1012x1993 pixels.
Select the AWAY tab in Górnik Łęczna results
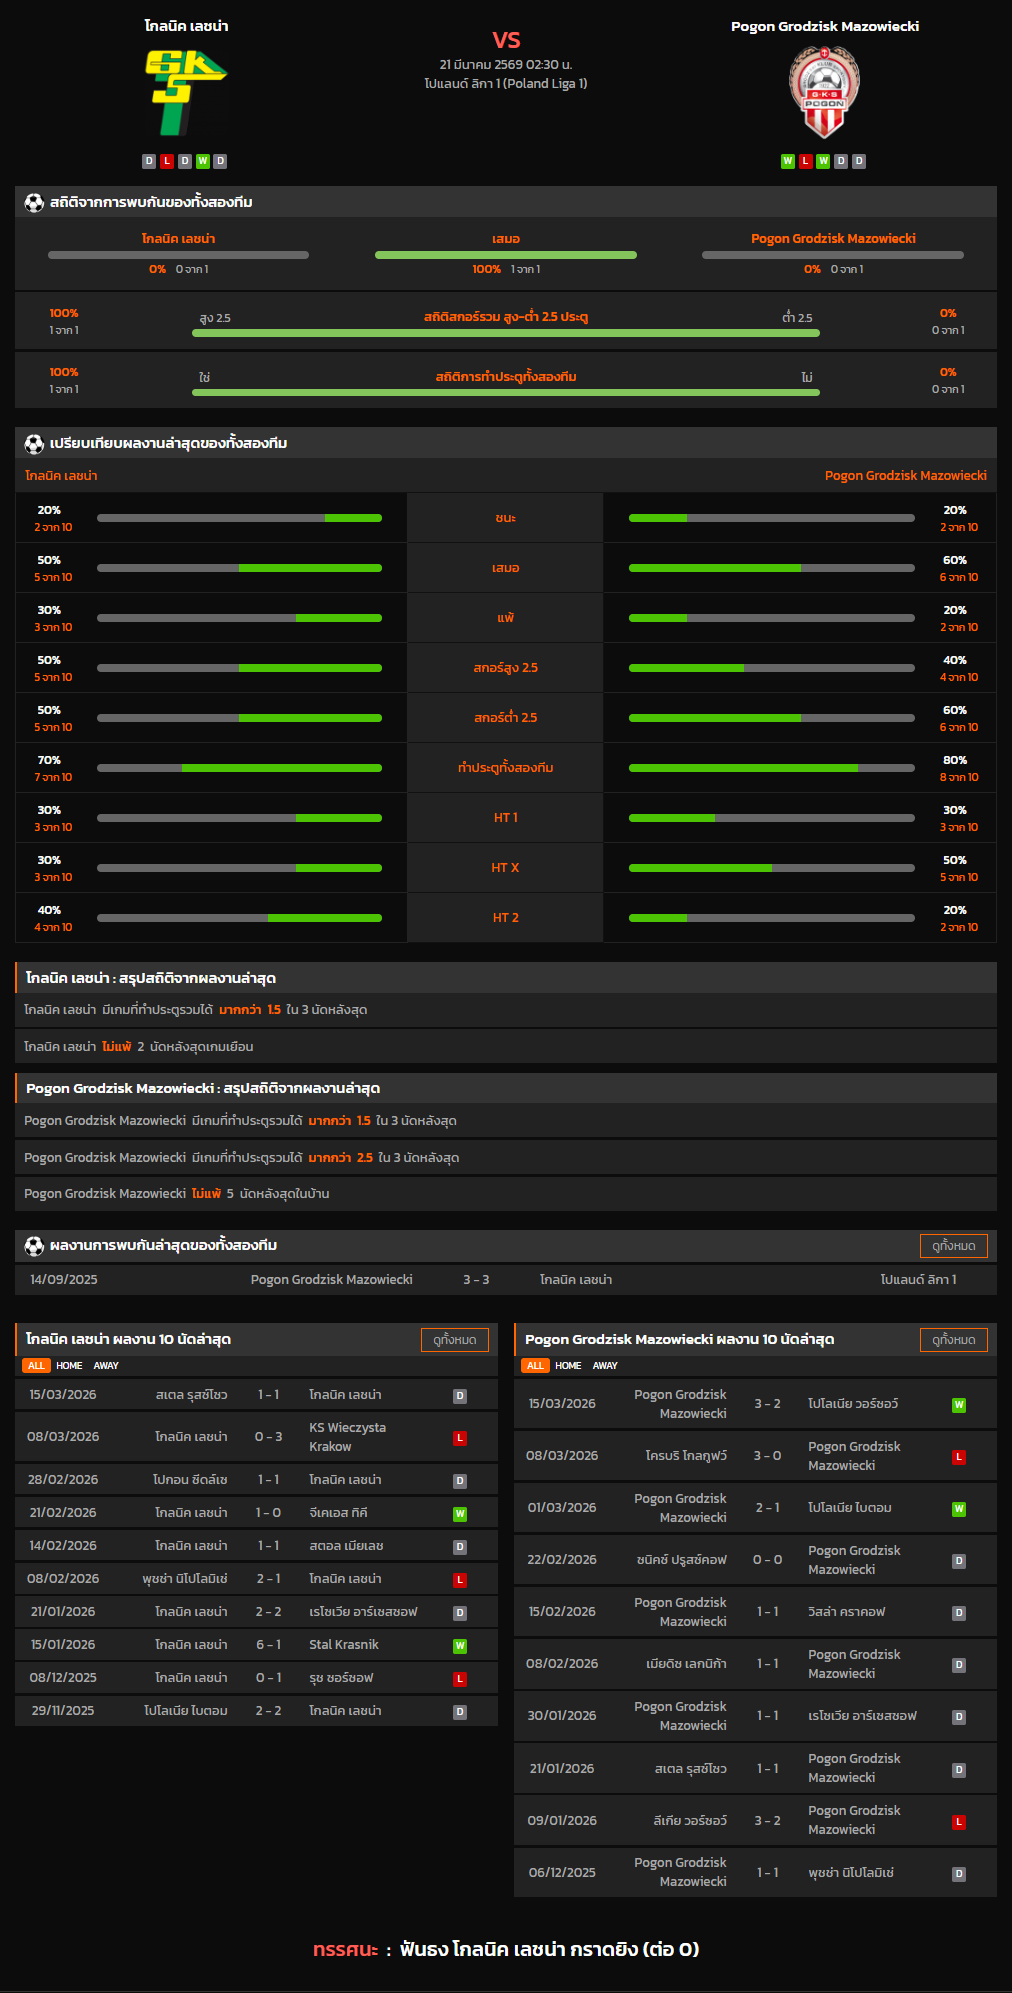tap(106, 1365)
